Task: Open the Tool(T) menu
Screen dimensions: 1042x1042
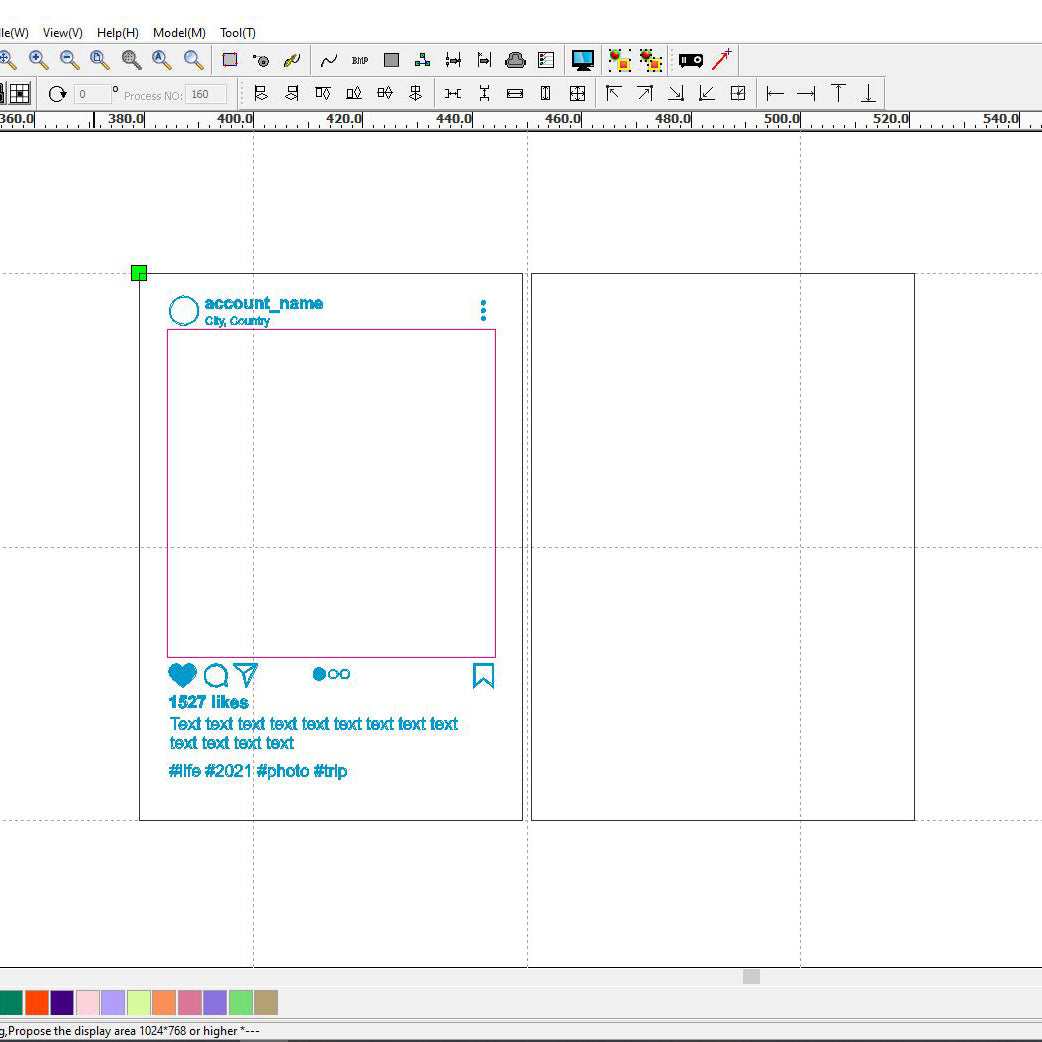Action: pos(238,33)
